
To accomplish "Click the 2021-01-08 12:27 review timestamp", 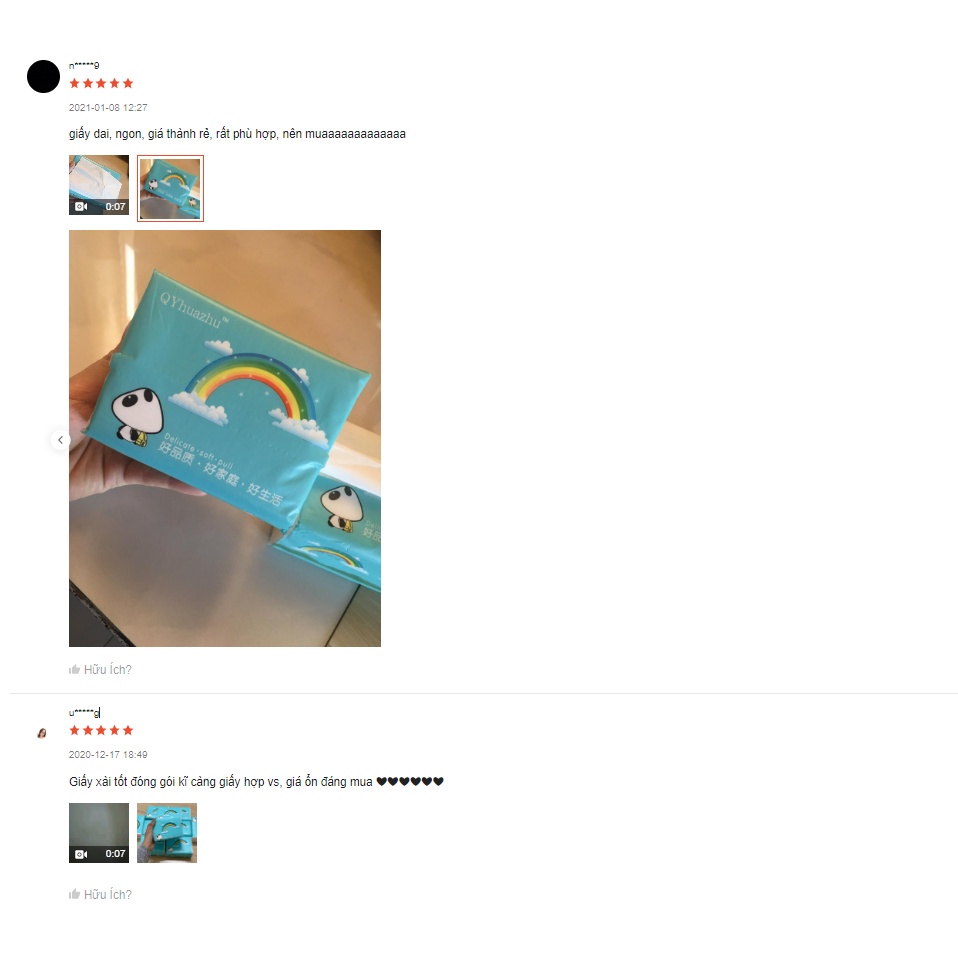I will [108, 108].
